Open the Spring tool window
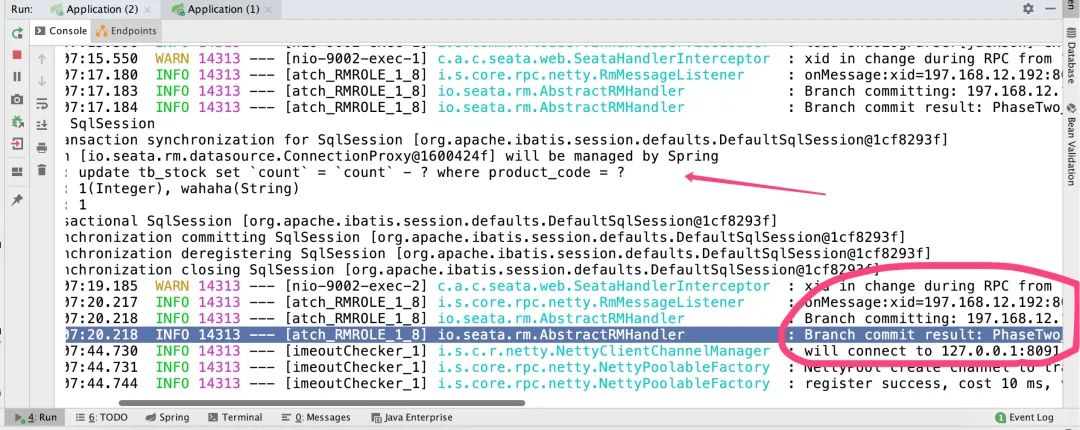1080x430 pixels. click(x=167, y=418)
